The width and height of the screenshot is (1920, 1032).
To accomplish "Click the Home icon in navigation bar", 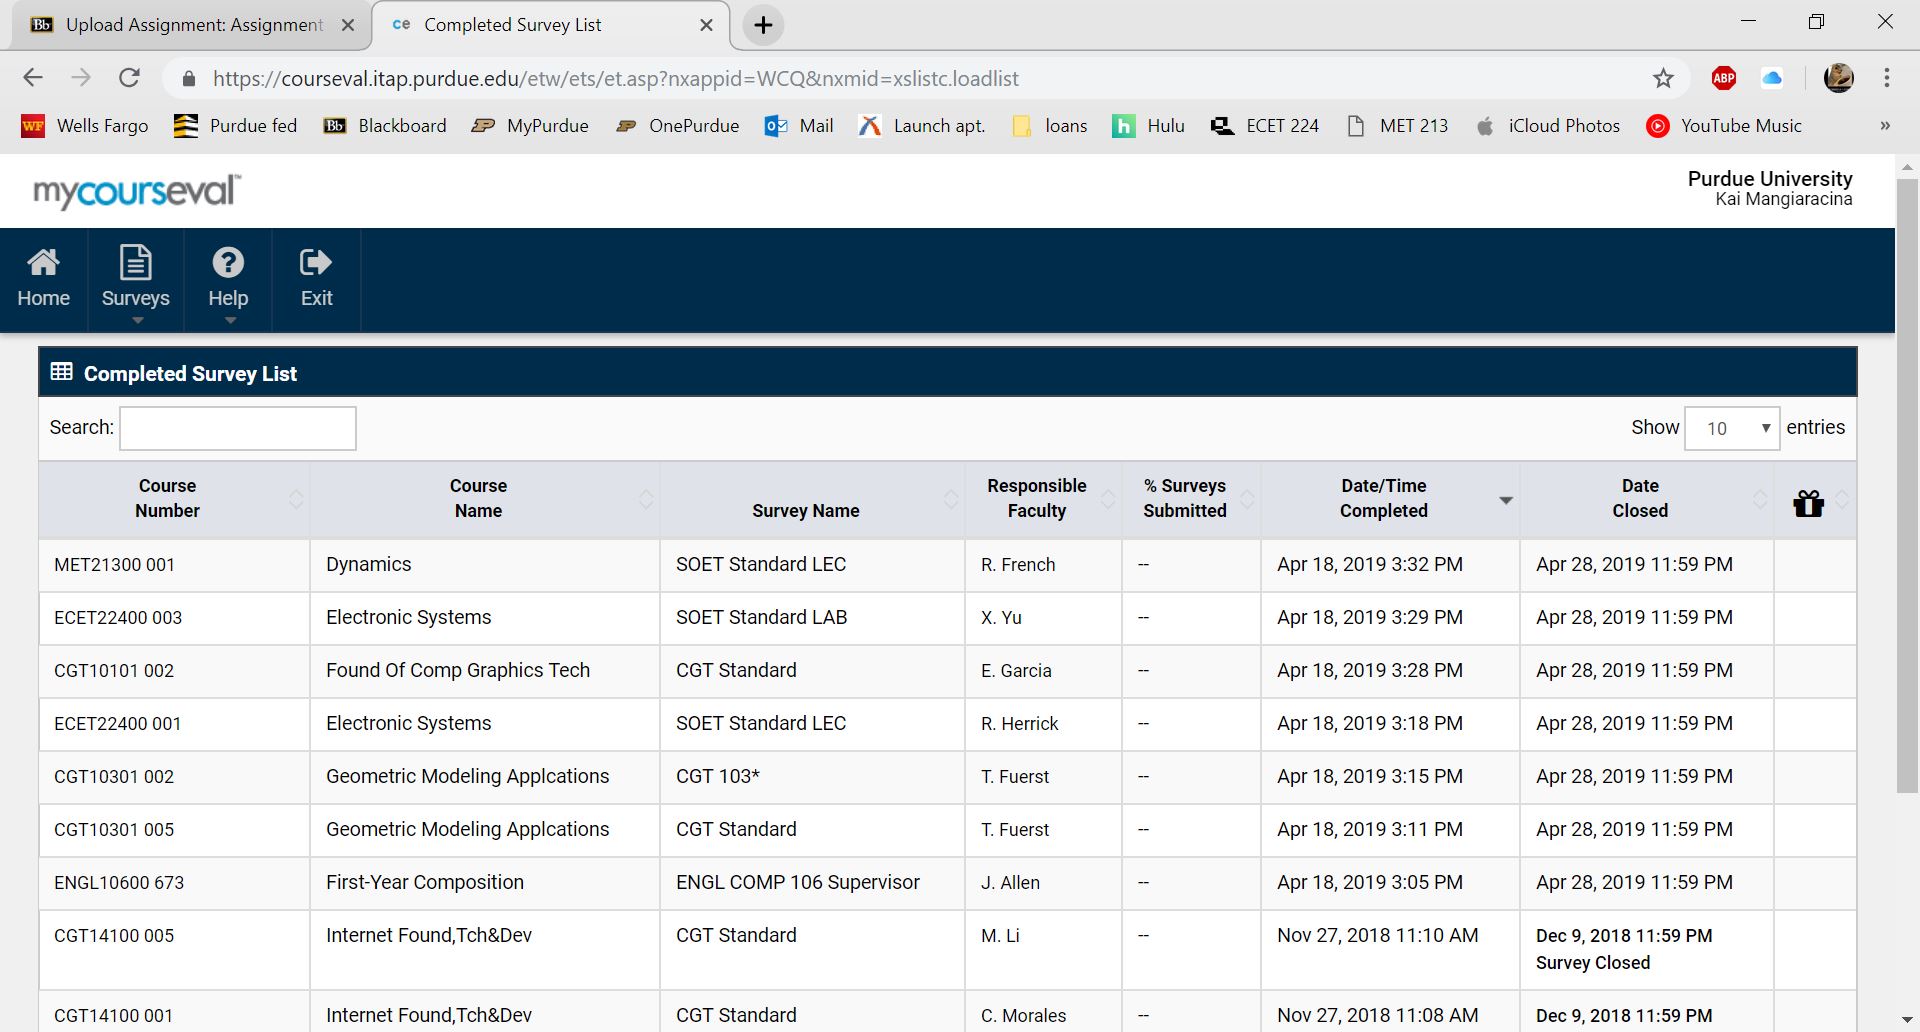I will [43, 278].
